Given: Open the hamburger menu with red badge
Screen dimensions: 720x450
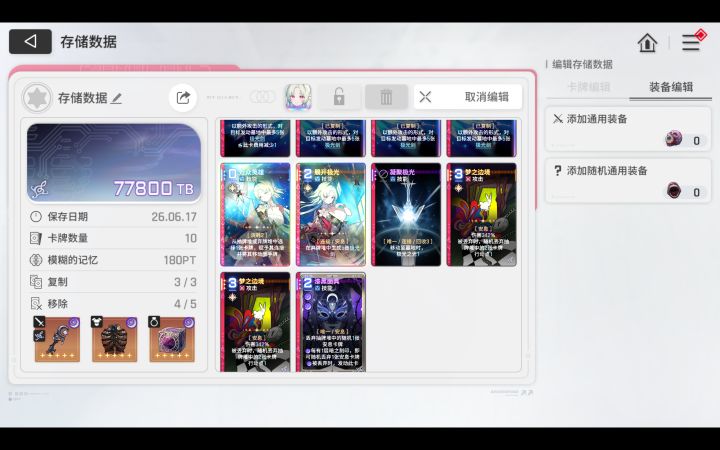Looking at the screenshot, I should pos(691,43).
